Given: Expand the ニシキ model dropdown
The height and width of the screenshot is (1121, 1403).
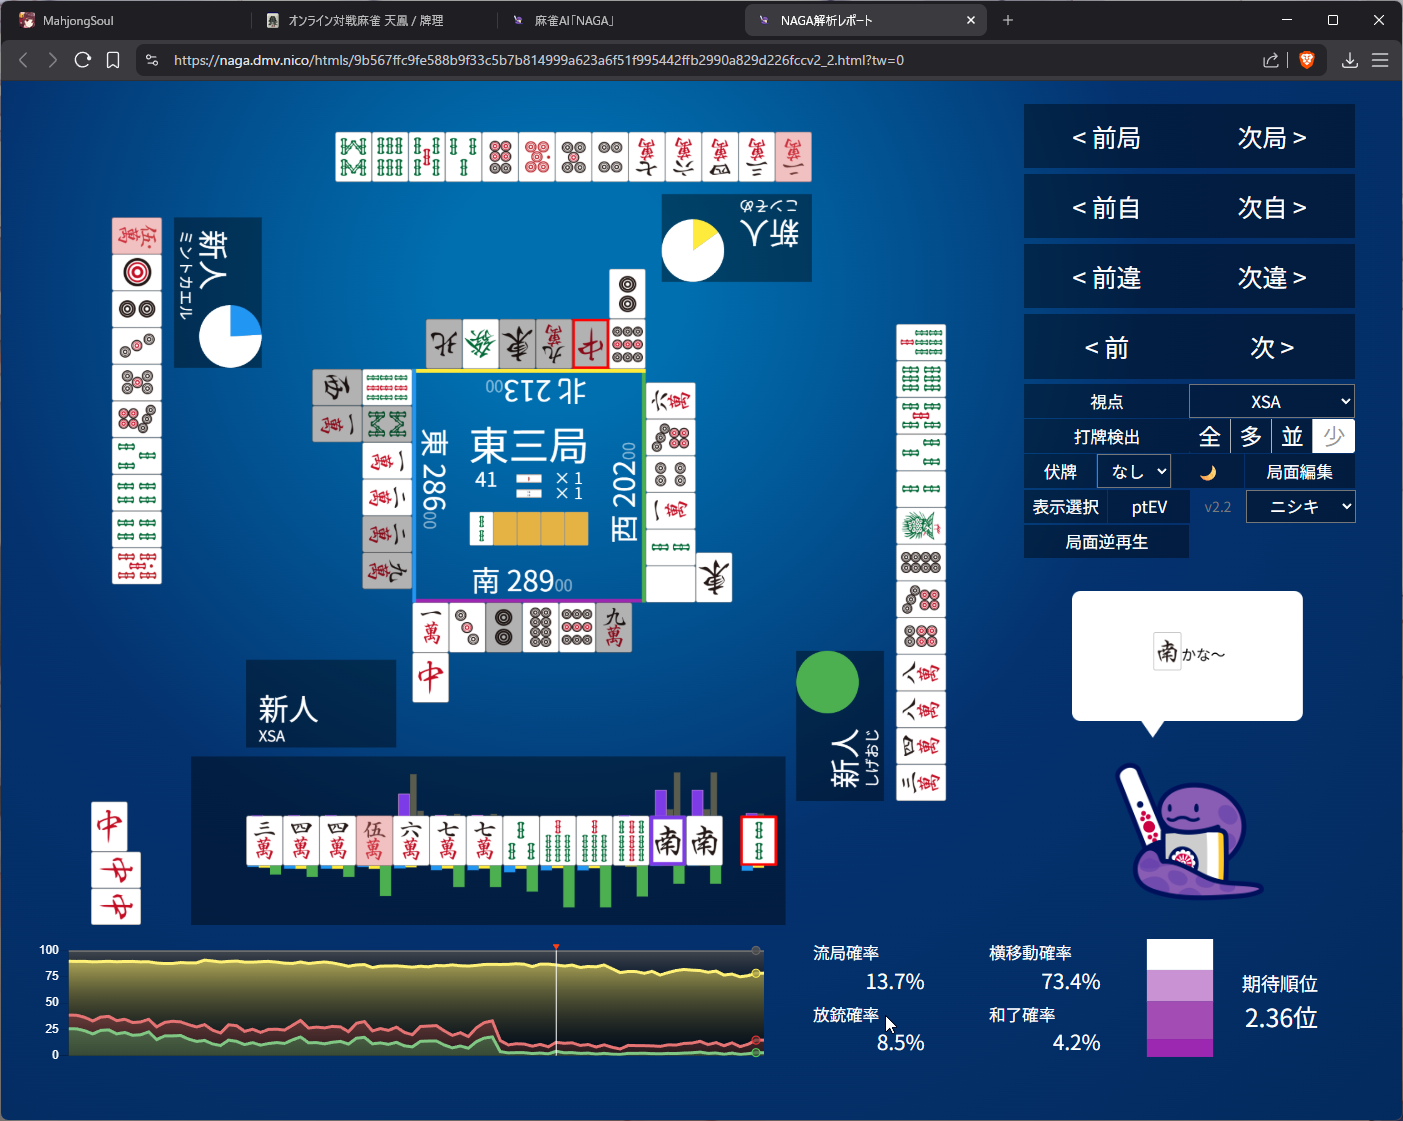Looking at the screenshot, I should 1300,507.
